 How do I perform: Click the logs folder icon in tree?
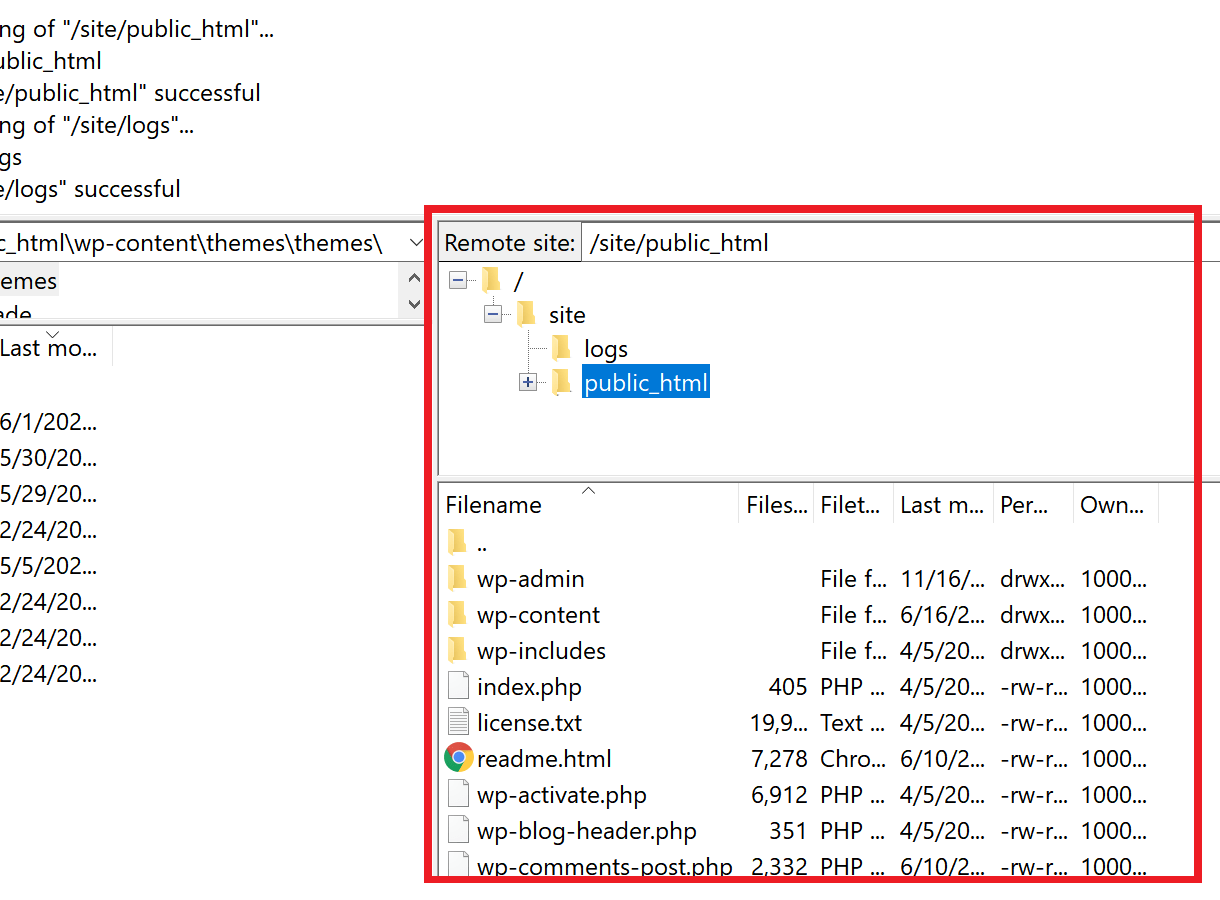[x=562, y=348]
